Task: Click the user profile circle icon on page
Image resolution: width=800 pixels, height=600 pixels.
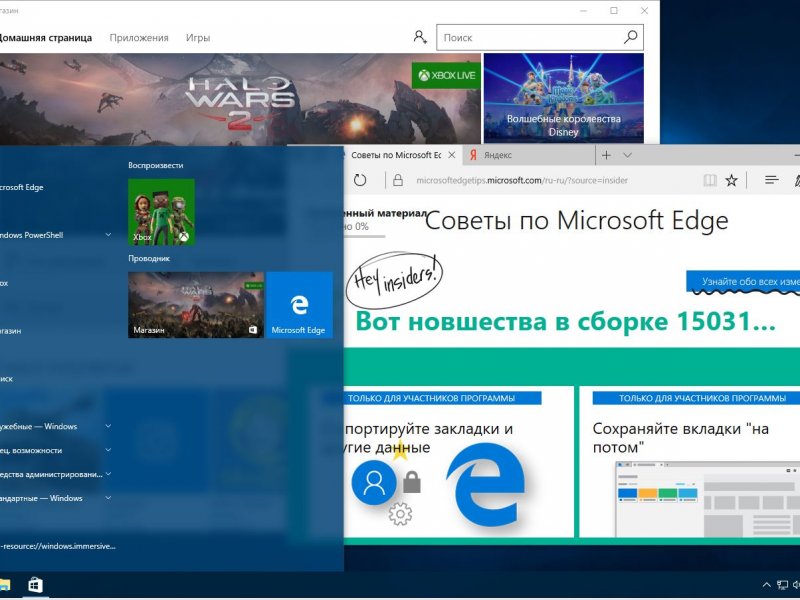Action: (x=374, y=482)
